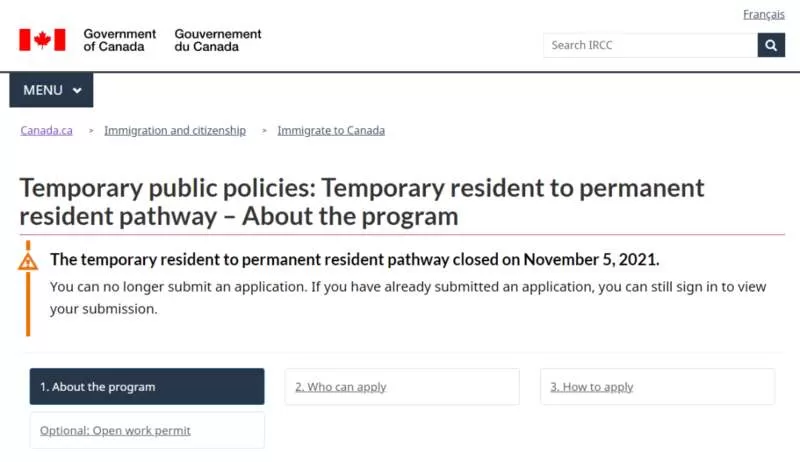This screenshot has height=462, width=800.
Task: Switch language to Français
Action: (764, 14)
